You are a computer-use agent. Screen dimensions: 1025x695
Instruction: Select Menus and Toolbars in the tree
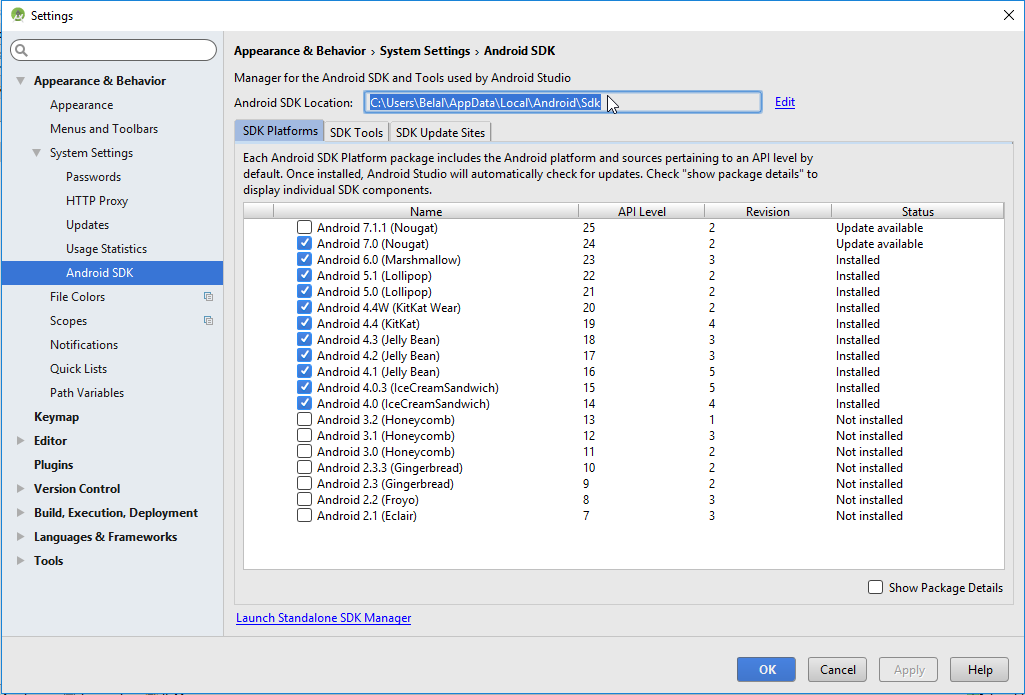[104, 129]
